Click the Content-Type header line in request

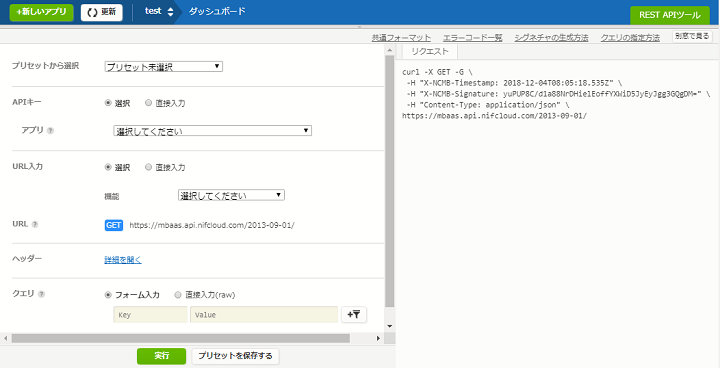tap(488, 105)
